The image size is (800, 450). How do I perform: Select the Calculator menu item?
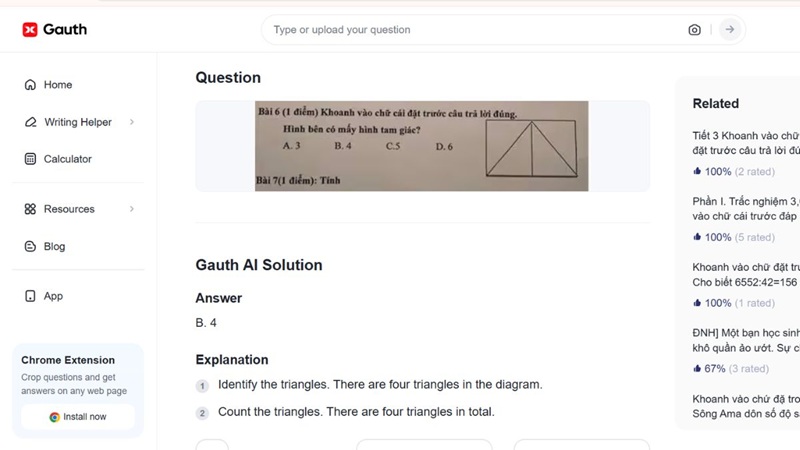coord(67,159)
